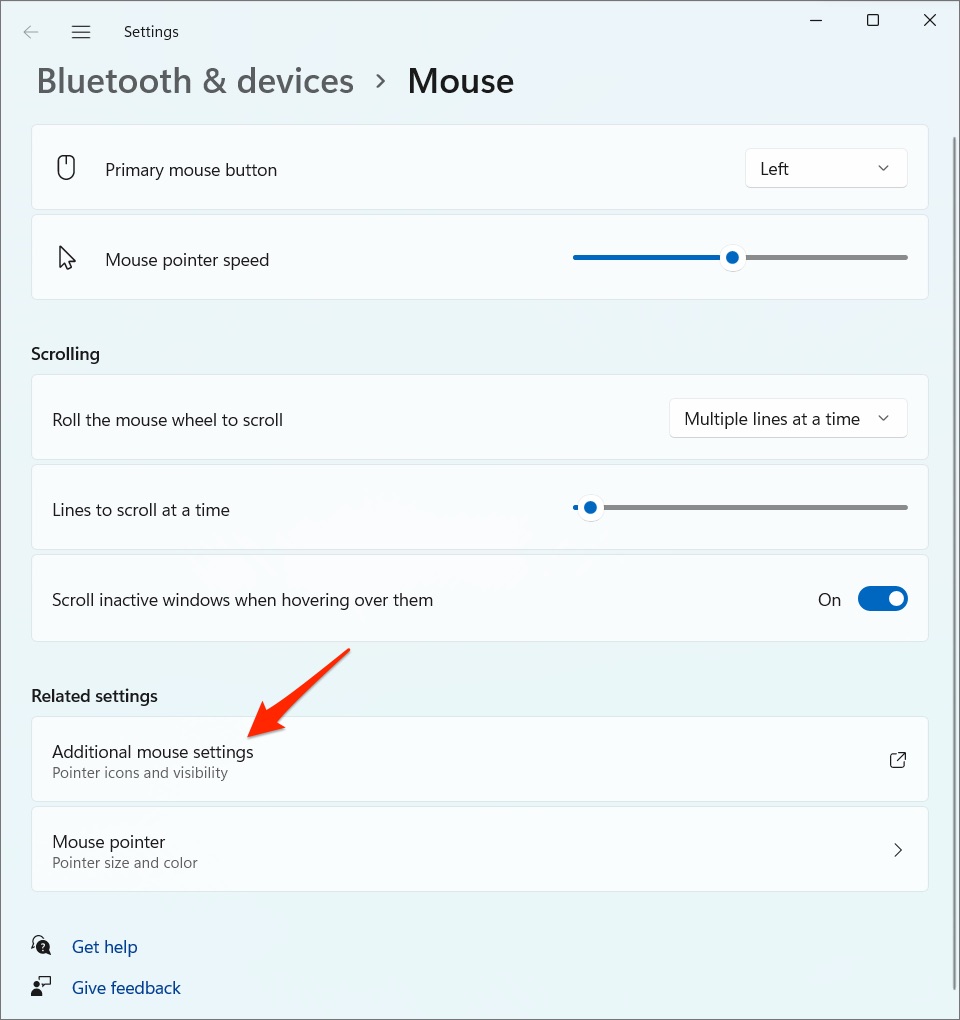Viewport: 960px width, 1020px height.
Task: Open the Get help link
Action: (x=105, y=947)
